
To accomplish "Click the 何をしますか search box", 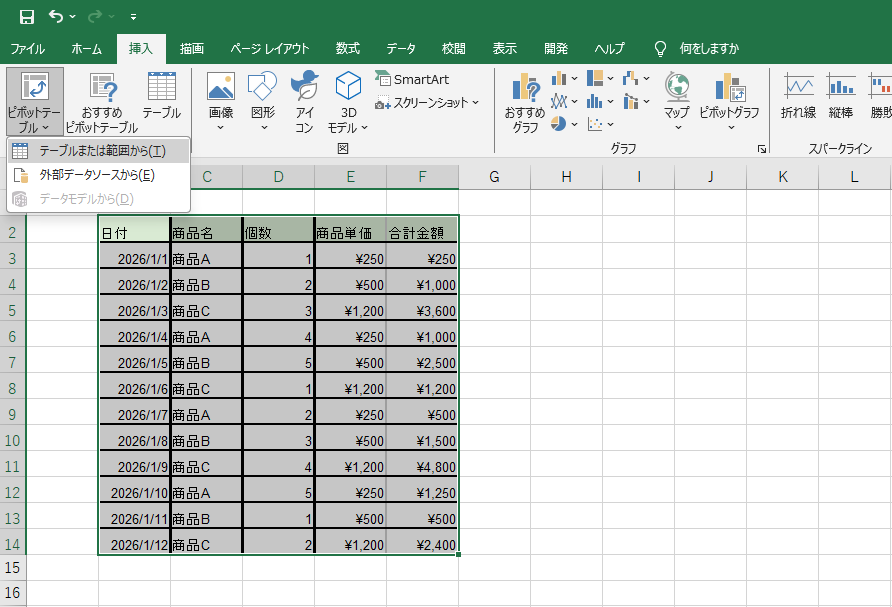I will click(709, 48).
